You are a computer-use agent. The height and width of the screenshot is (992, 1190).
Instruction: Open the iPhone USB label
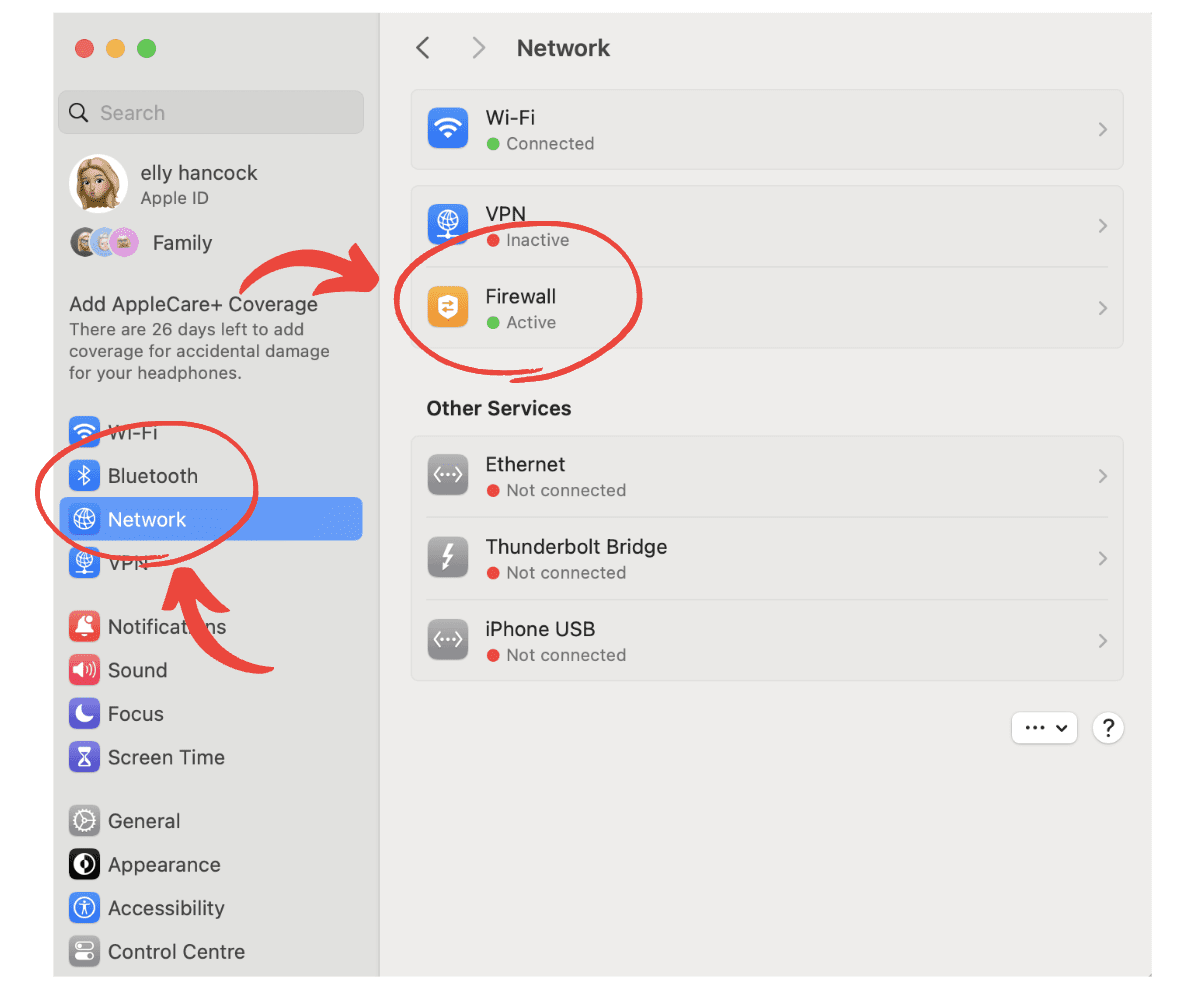coord(540,629)
